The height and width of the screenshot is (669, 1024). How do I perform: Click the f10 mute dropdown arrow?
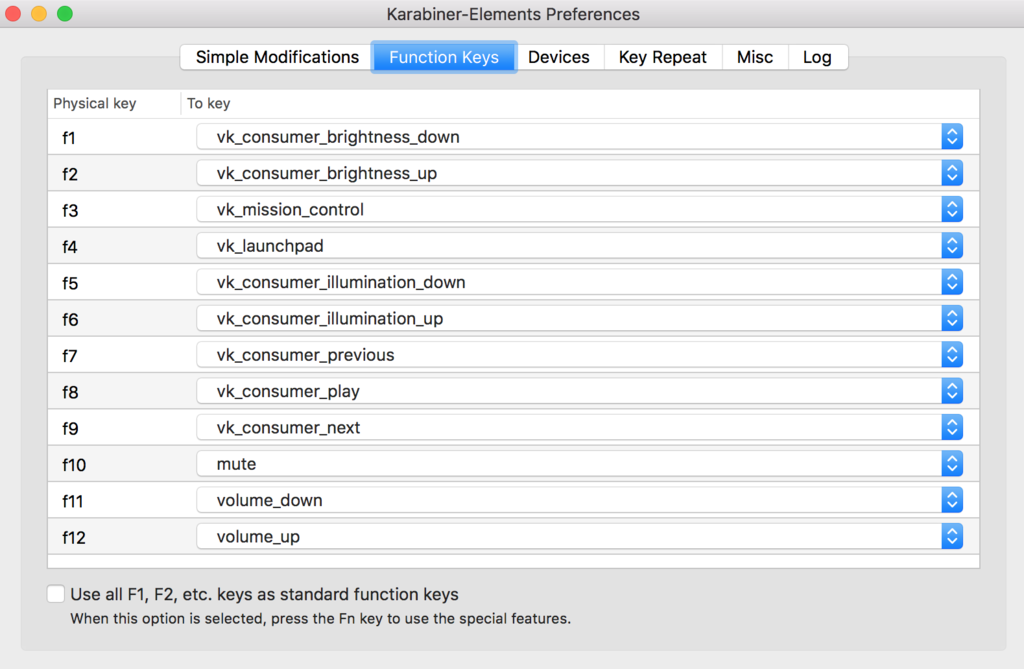coord(952,463)
